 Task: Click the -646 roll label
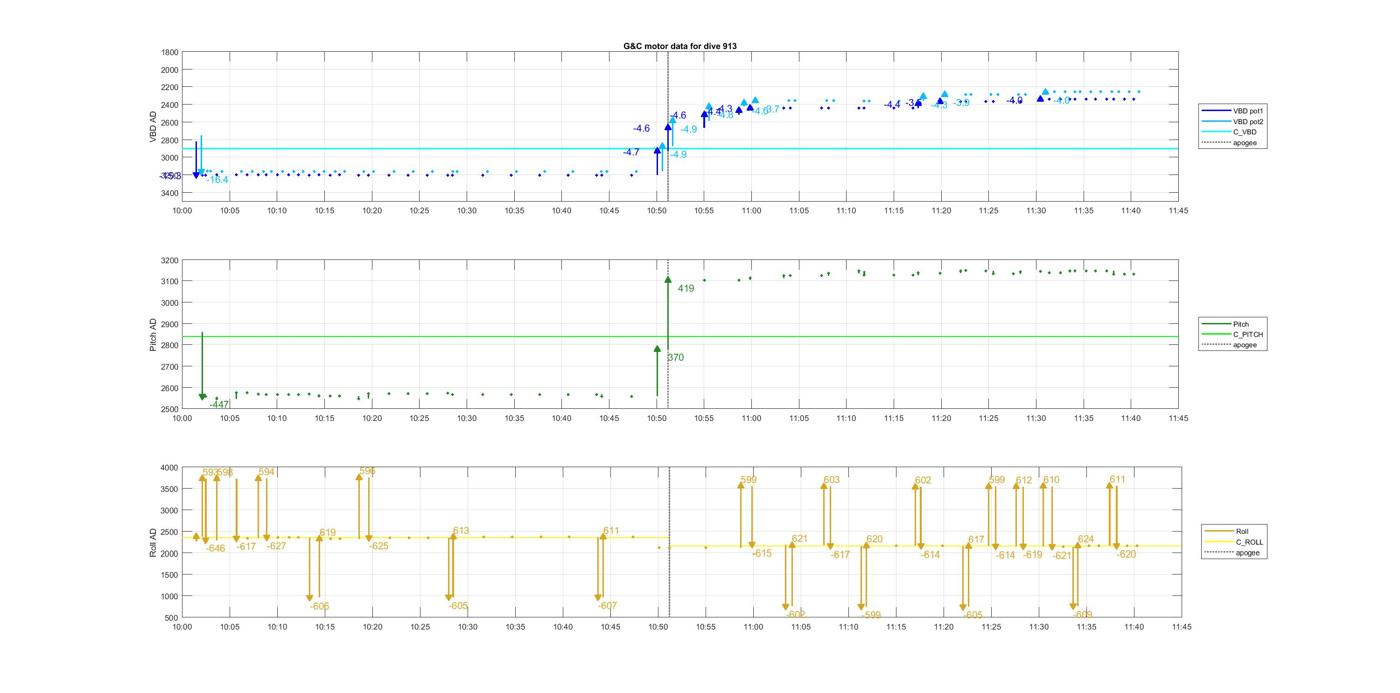tap(216, 548)
